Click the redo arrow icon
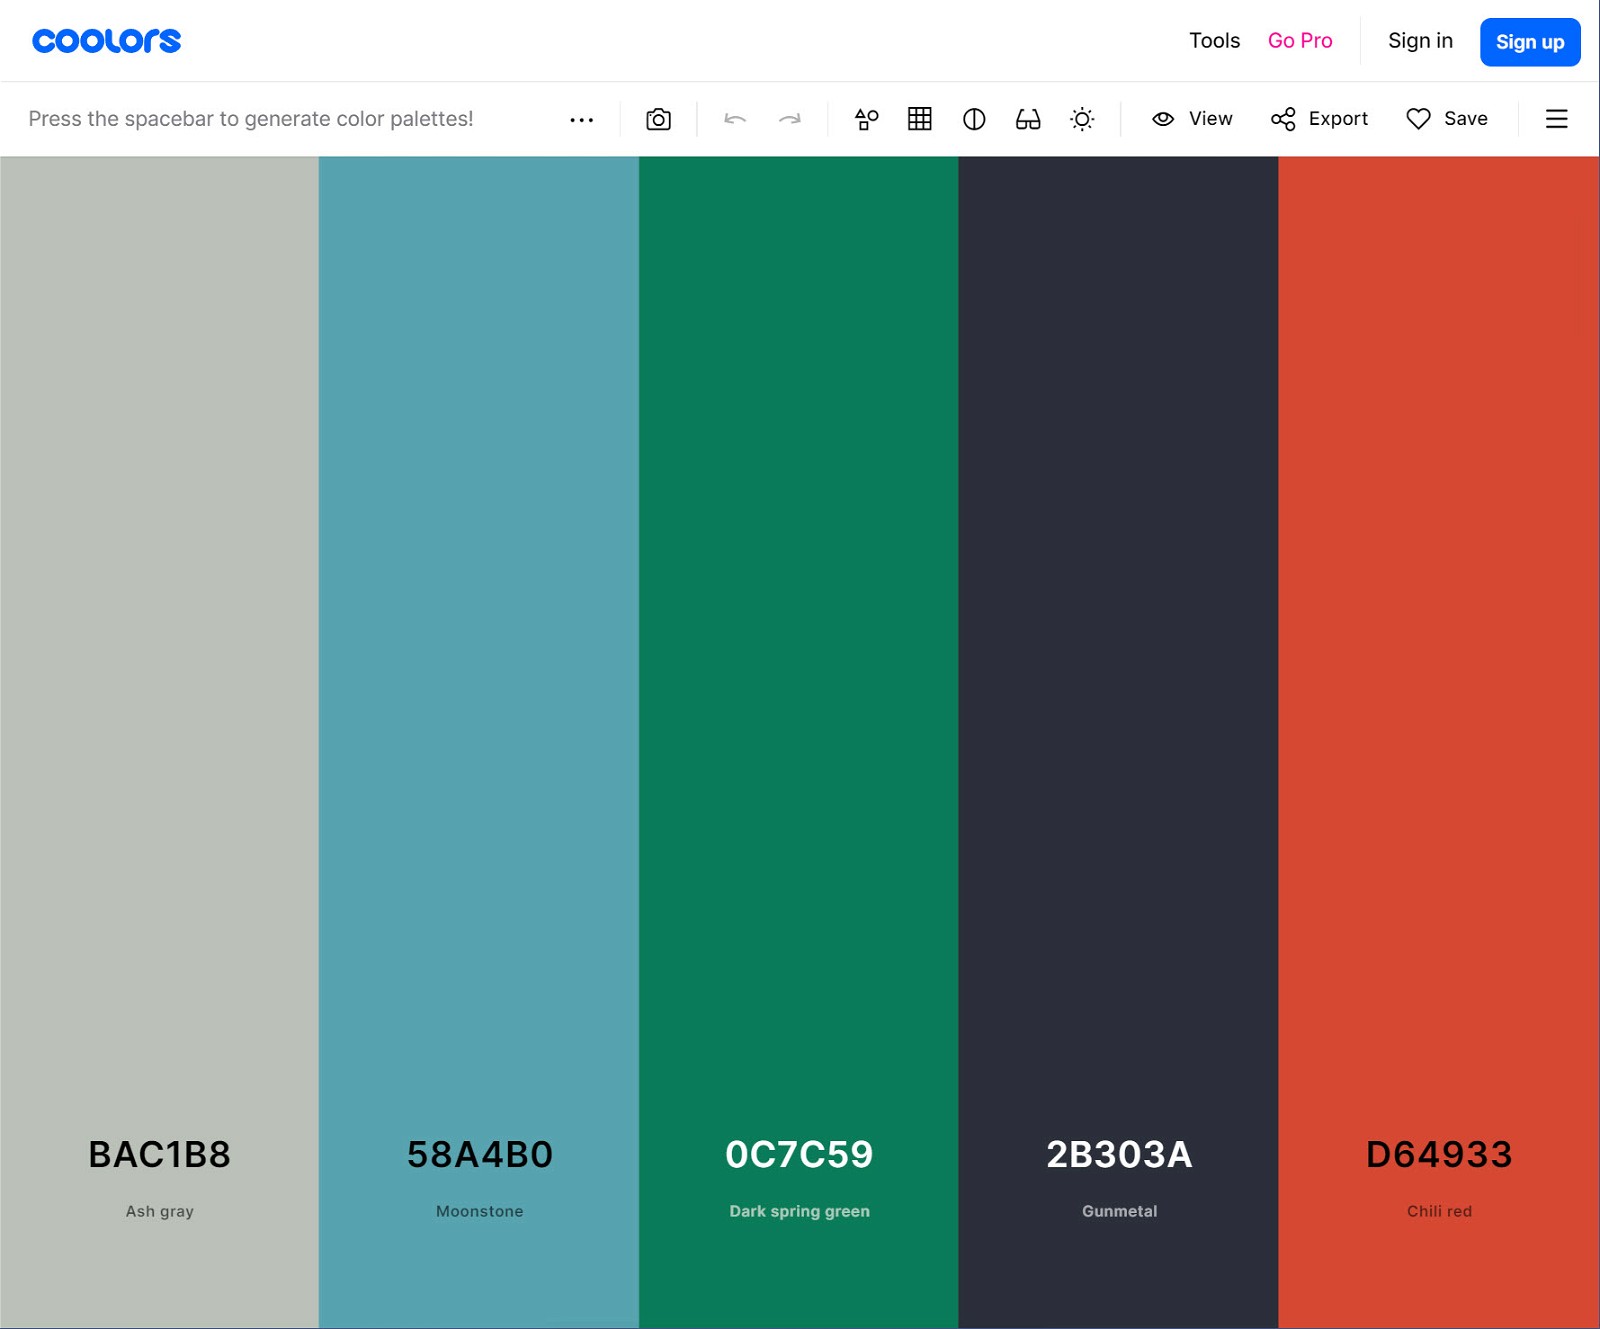The width and height of the screenshot is (1600, 1329). pyautogui.click(x=790, y=119)
